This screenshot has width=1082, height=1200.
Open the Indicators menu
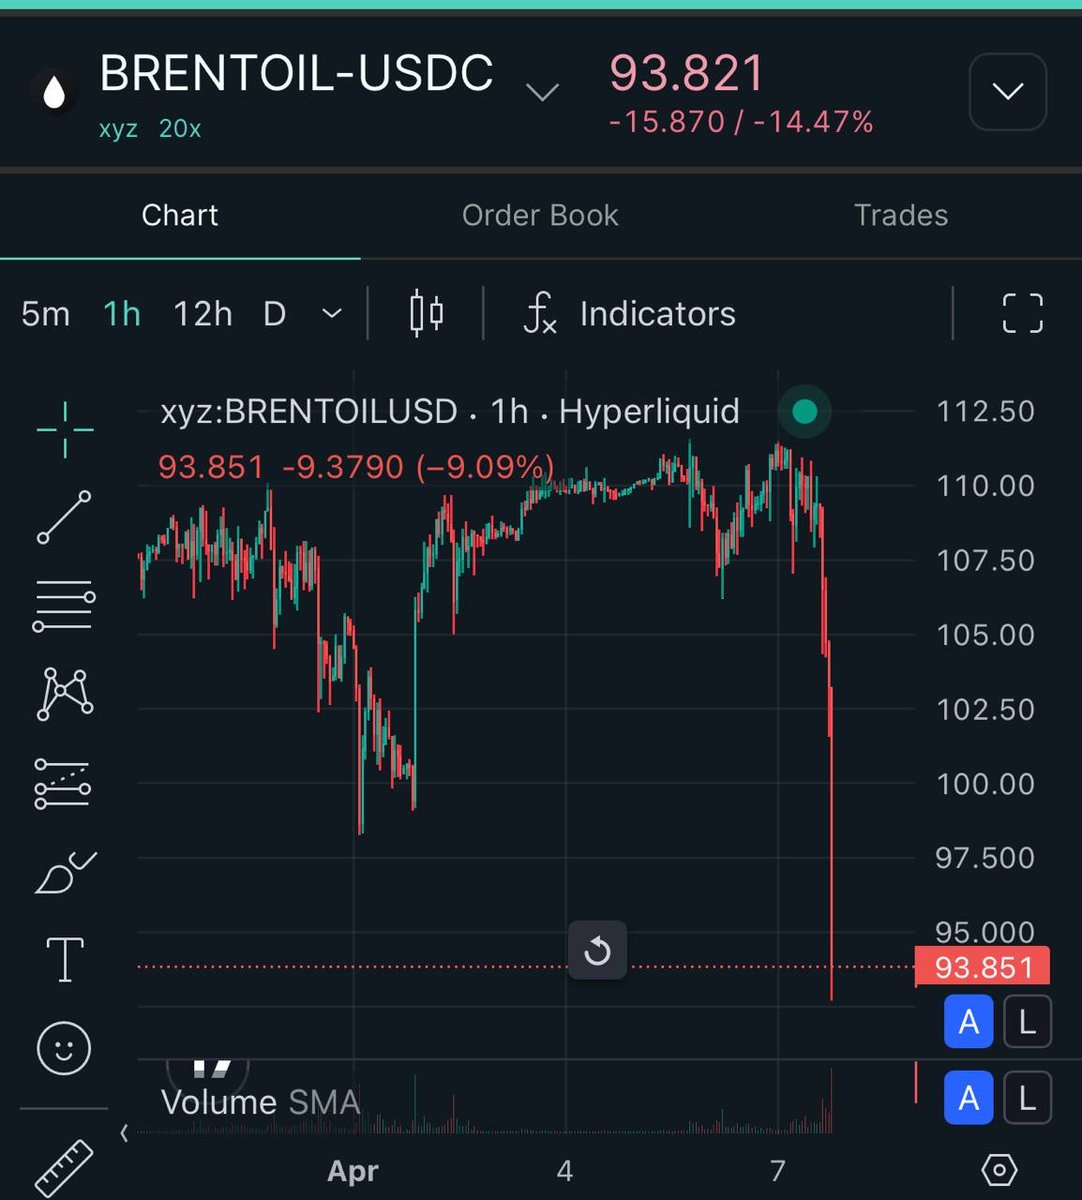click(630, 314)
